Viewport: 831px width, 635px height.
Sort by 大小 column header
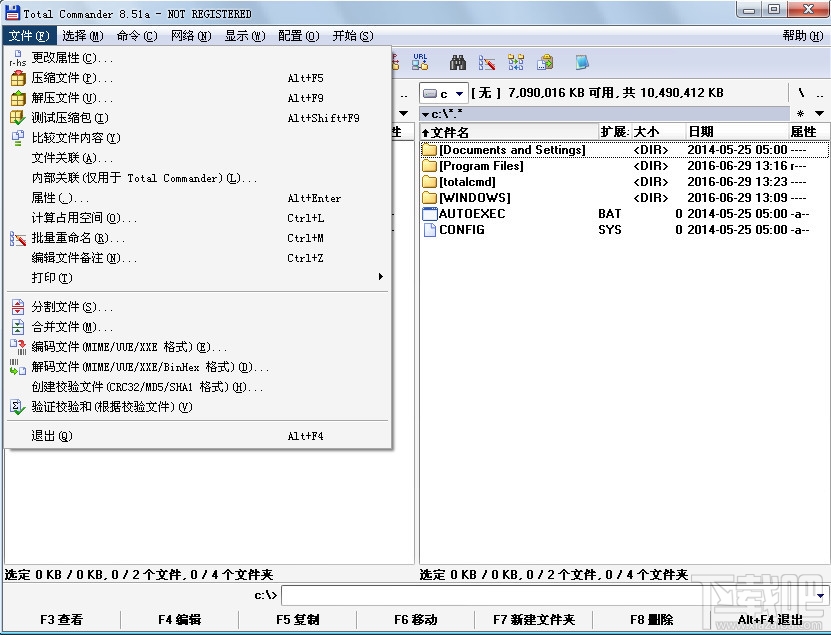point(658,132)
